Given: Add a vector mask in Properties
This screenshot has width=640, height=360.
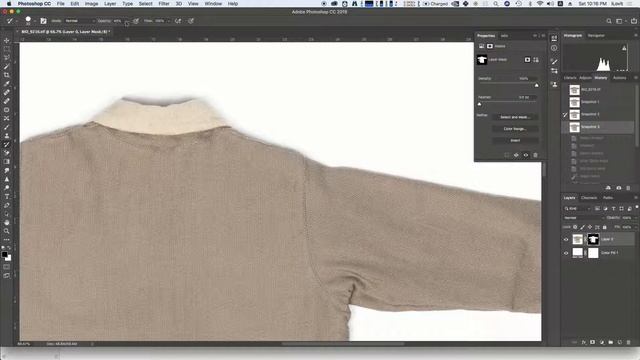Looking at the screenshot, I should click(536, 60).
